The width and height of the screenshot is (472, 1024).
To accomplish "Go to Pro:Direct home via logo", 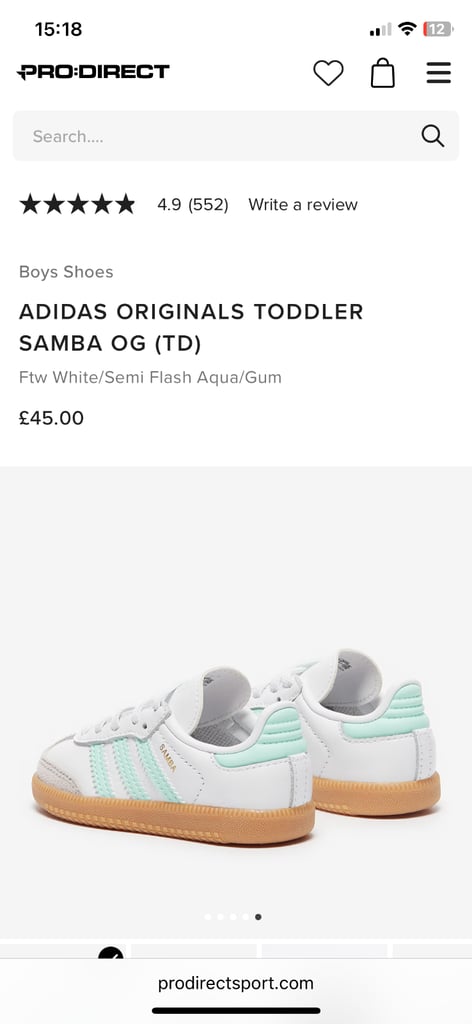I will (x=93, y=72).
